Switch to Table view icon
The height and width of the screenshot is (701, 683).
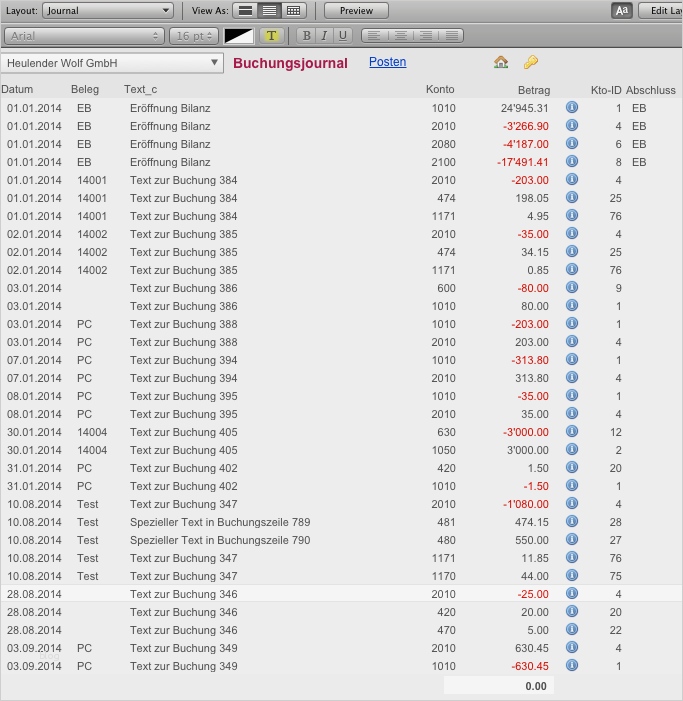(294, 11)
